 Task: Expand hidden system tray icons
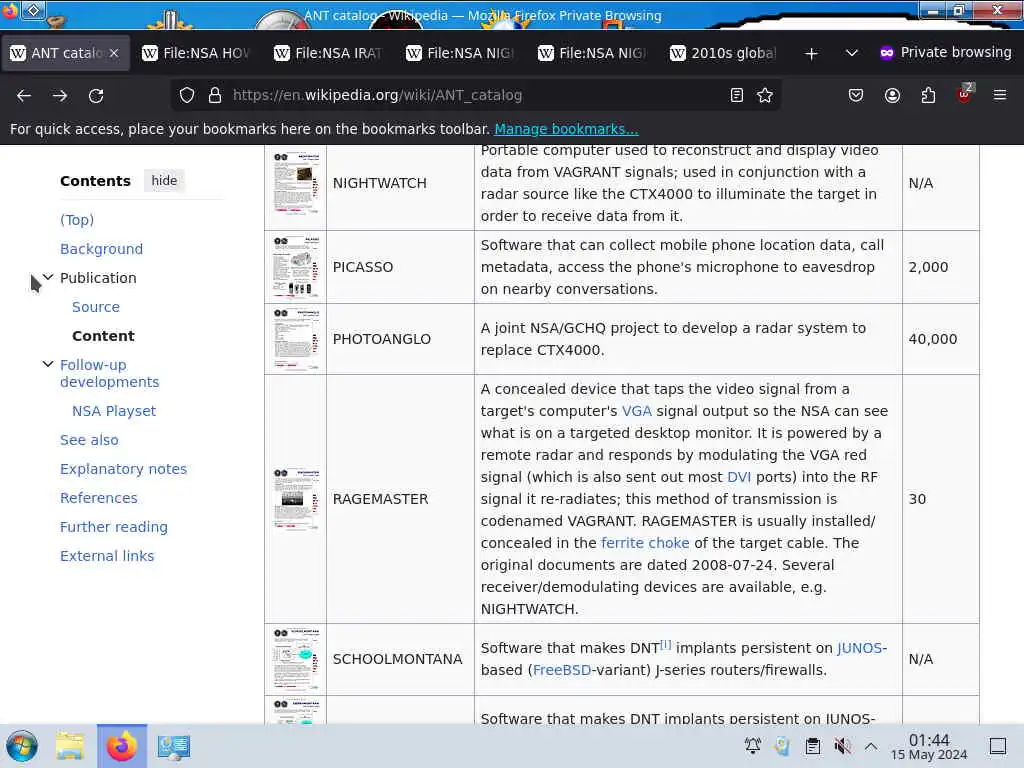click(871, 745)
